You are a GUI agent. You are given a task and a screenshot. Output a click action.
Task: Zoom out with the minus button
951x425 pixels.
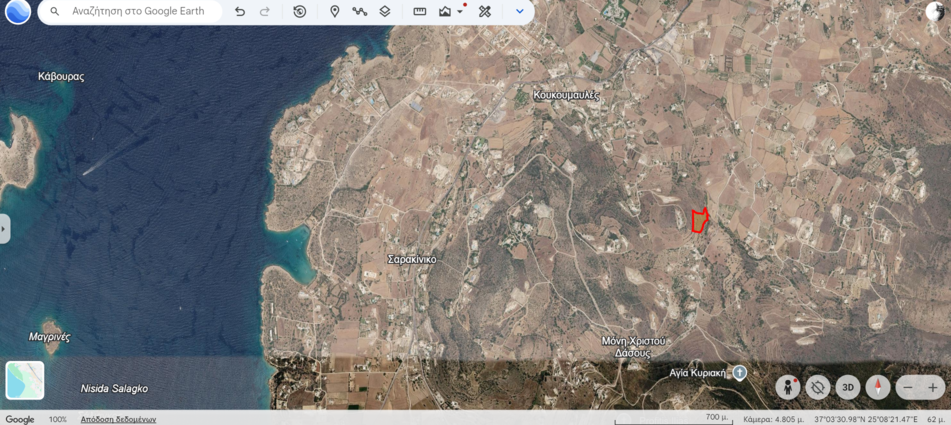[908, 387]
